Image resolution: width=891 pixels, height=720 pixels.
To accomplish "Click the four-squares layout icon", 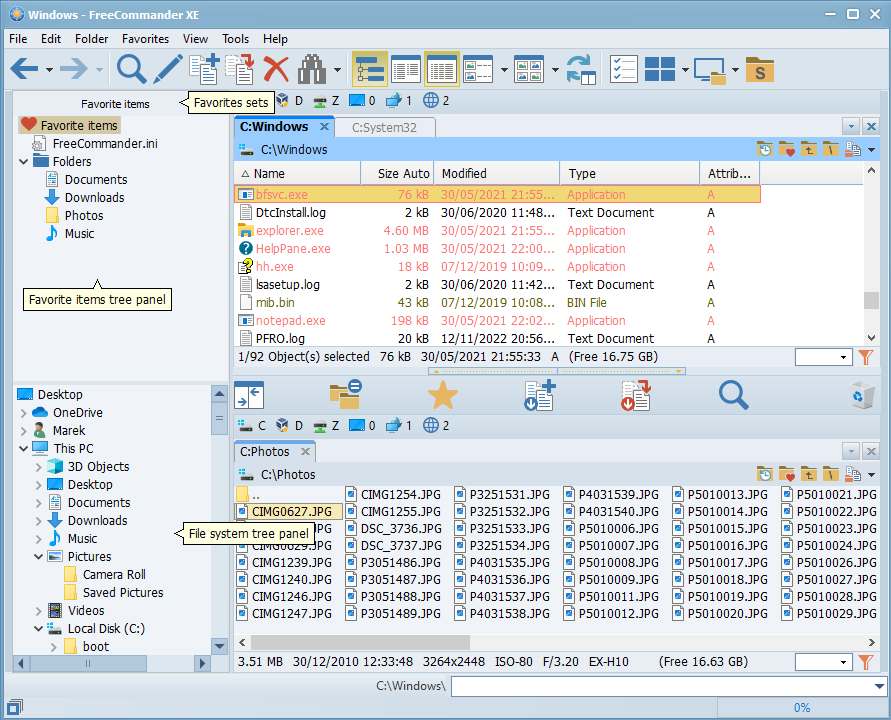I will tap(660, 69).
